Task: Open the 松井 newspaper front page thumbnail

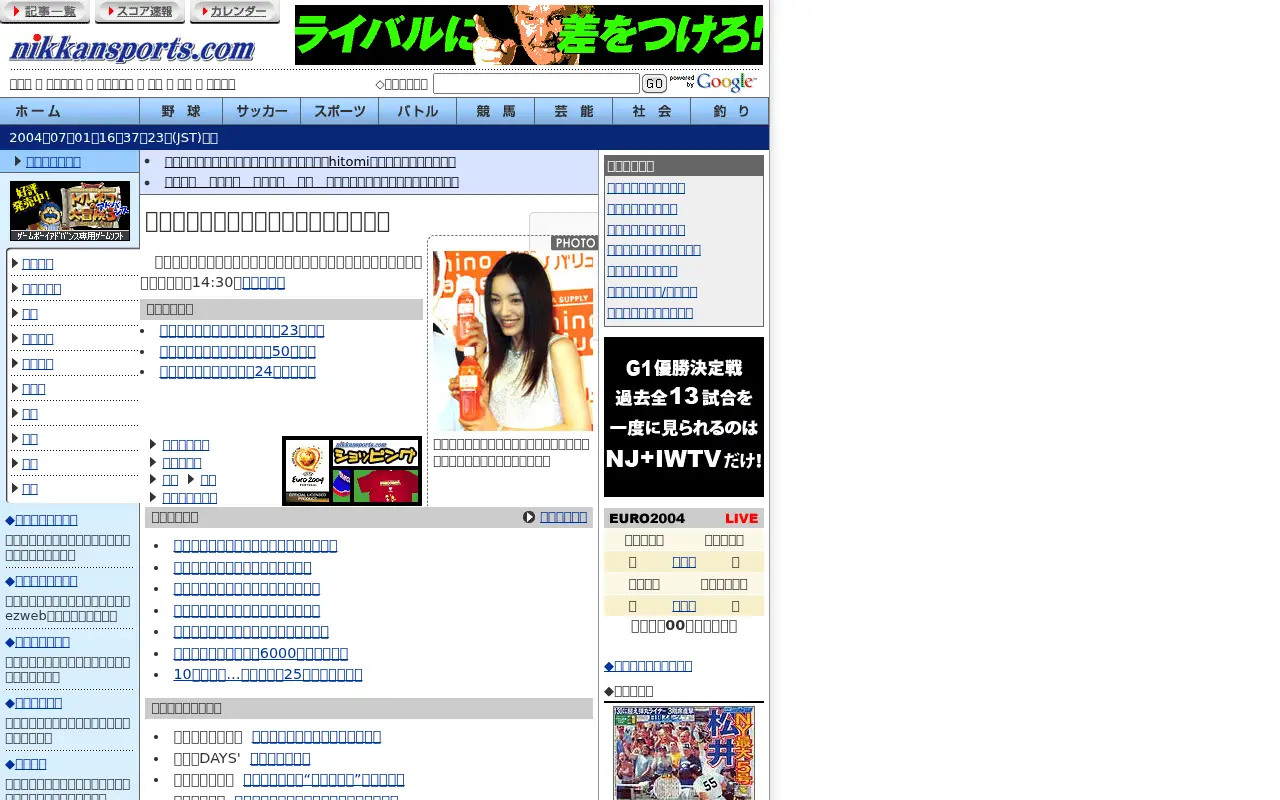Action: [x=684, y=753]
